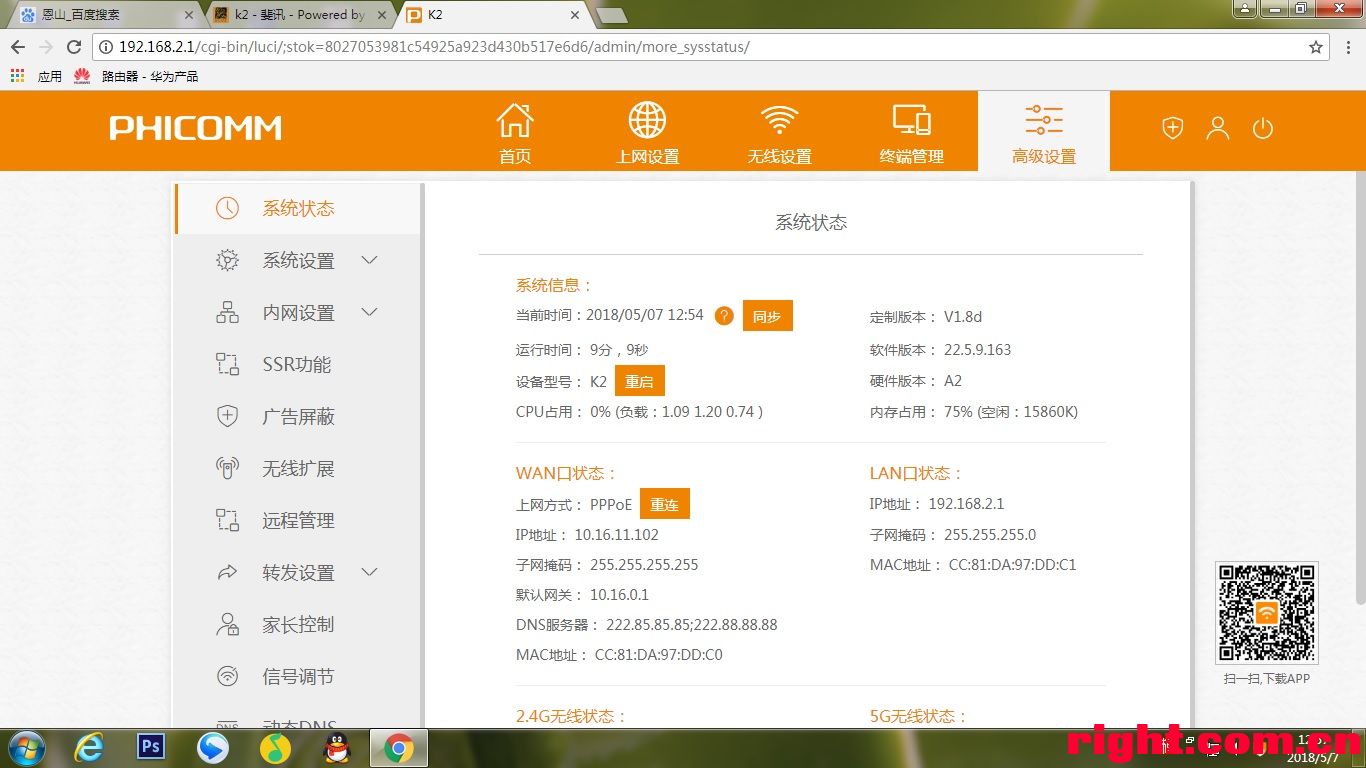Click the browser back arrow
Viewport: 1366px width, 768px height.
[x=18, y=47]
